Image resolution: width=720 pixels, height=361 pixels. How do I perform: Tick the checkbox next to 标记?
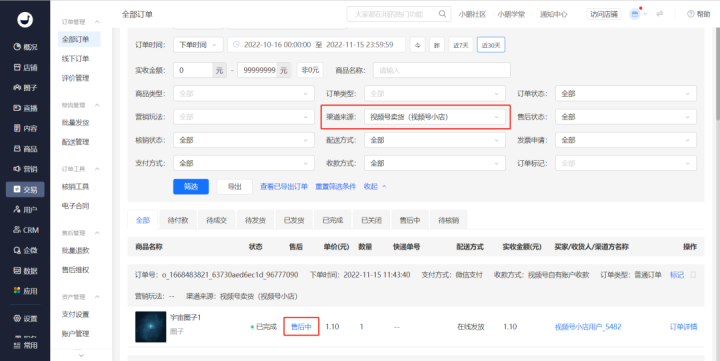click(693, 275)
